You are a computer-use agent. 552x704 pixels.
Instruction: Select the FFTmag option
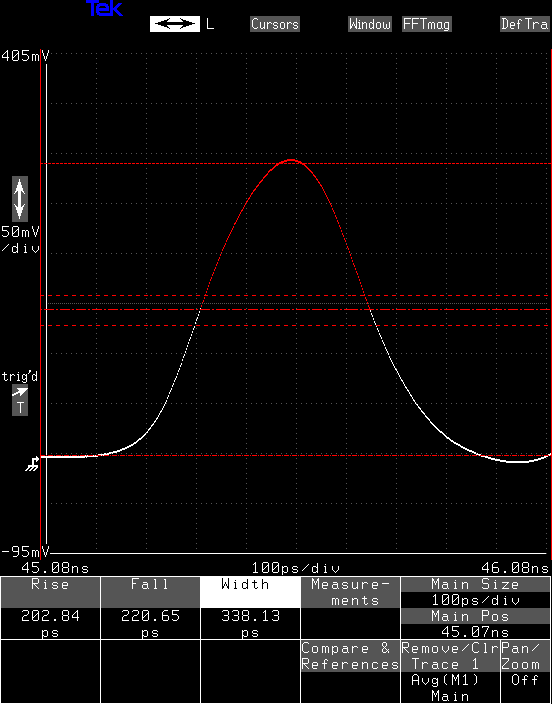point(426,24)
